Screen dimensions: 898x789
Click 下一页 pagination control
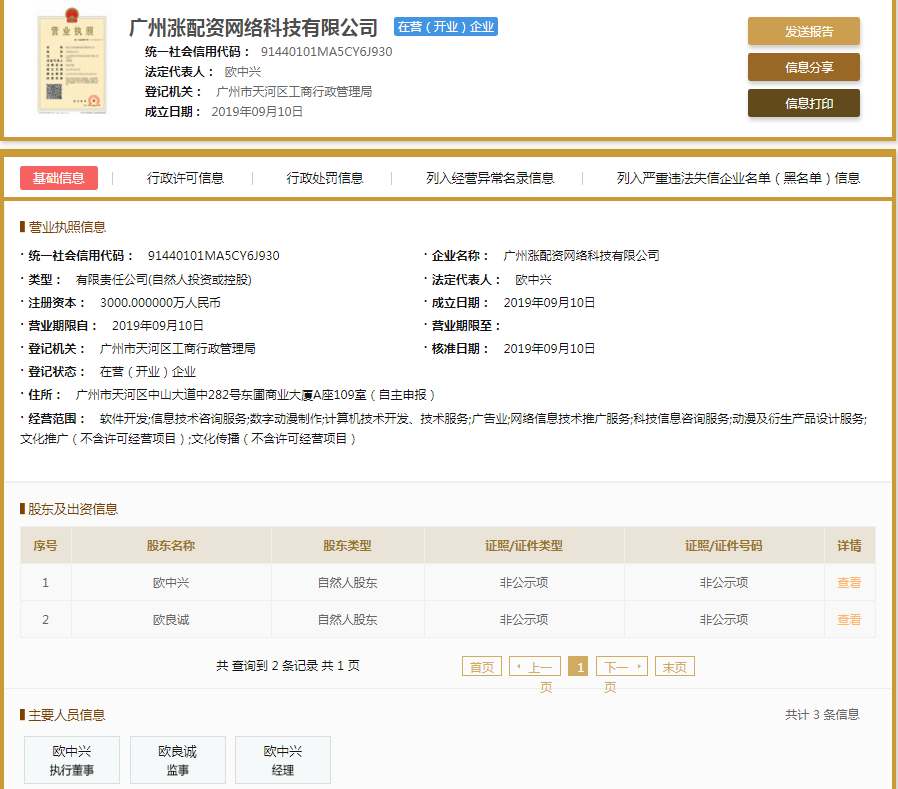coord(621,664)
